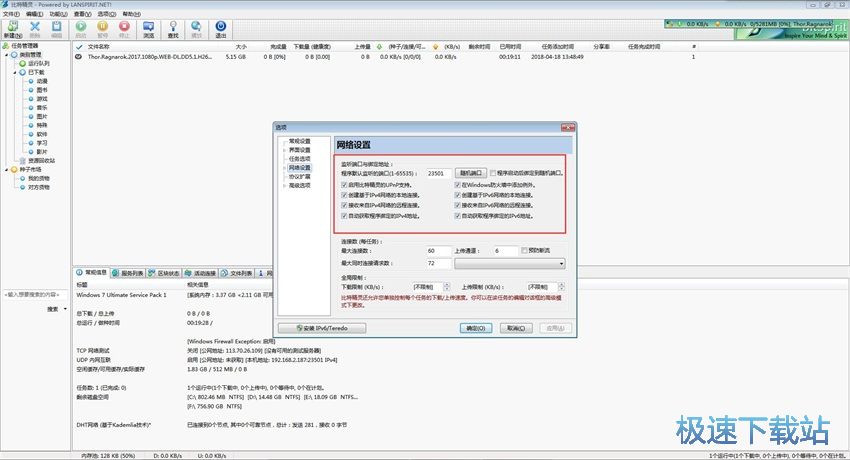Toggle the 预防断流 checkbox
850x460 pixels.
(524, 250)
